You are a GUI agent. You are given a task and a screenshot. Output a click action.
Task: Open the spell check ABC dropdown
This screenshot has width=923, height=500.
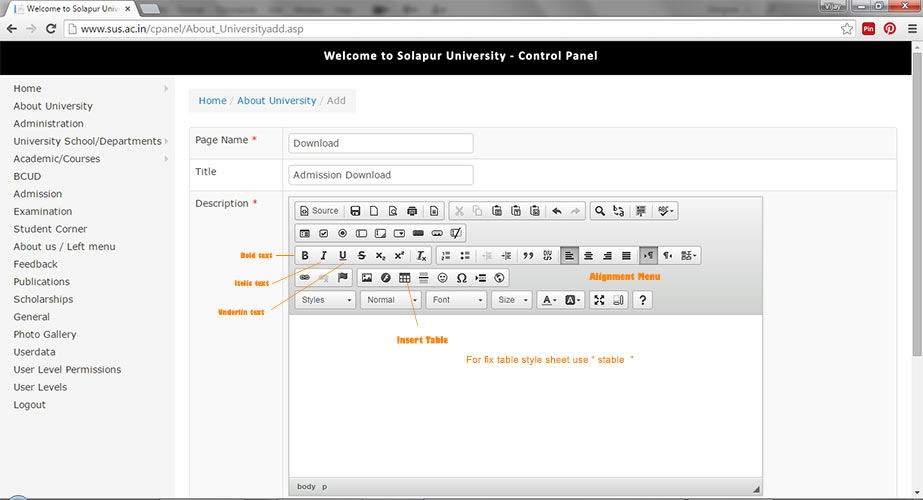pos(665,211)
